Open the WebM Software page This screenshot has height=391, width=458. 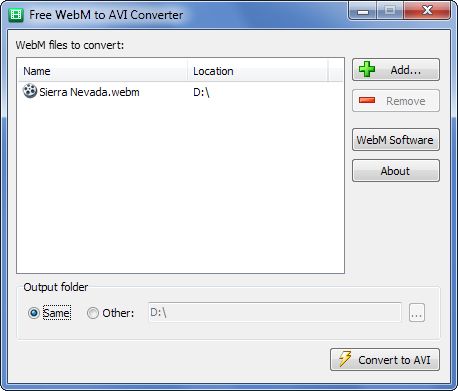pos(396,140)
